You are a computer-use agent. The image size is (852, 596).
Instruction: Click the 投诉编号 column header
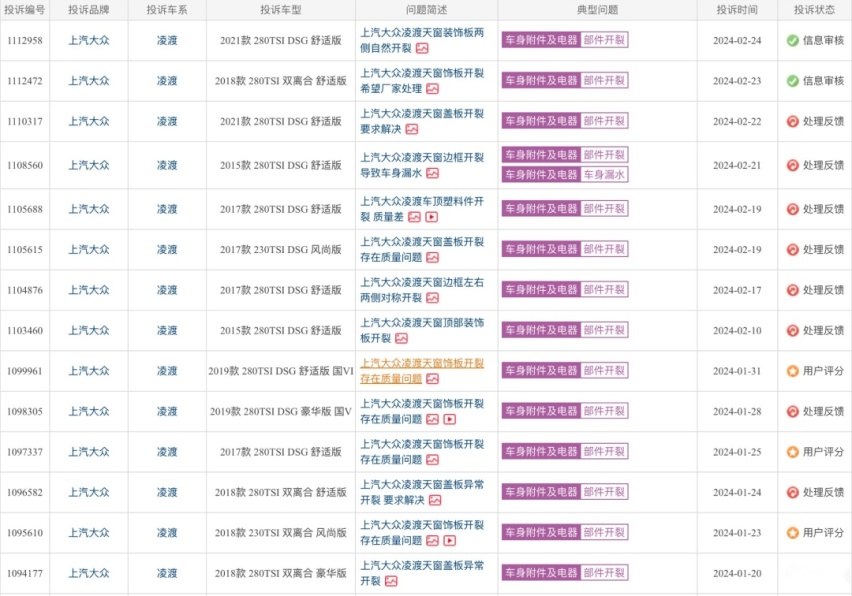pyautogui.click(x=24, y=10)
